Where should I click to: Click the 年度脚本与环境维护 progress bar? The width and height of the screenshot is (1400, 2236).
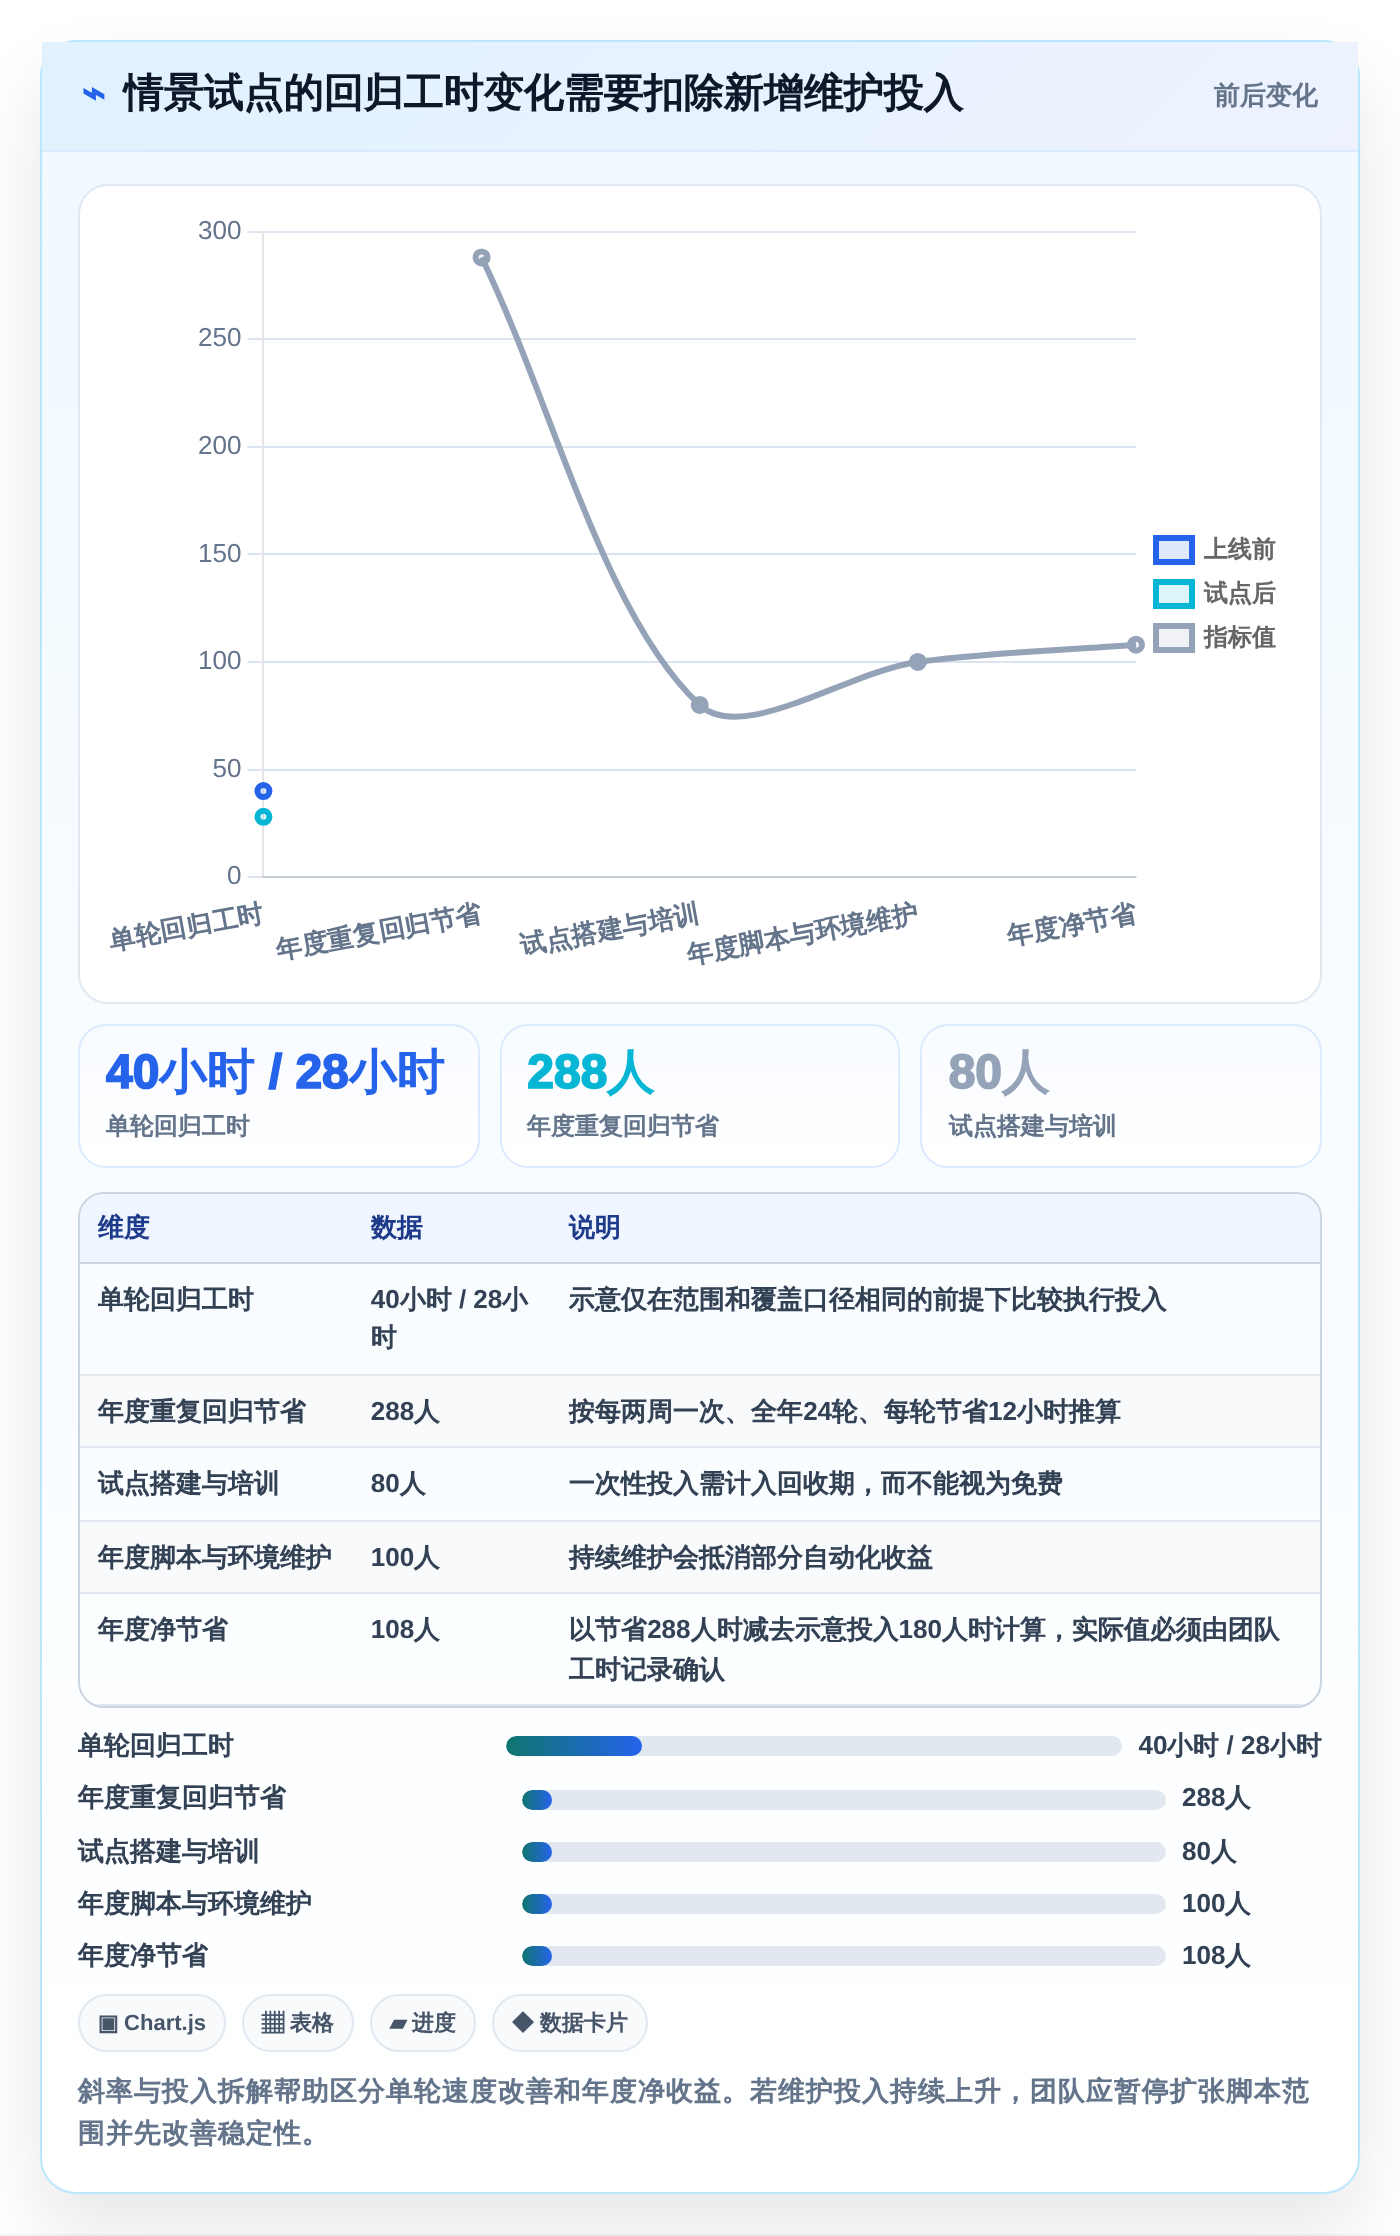(844, 1904)
